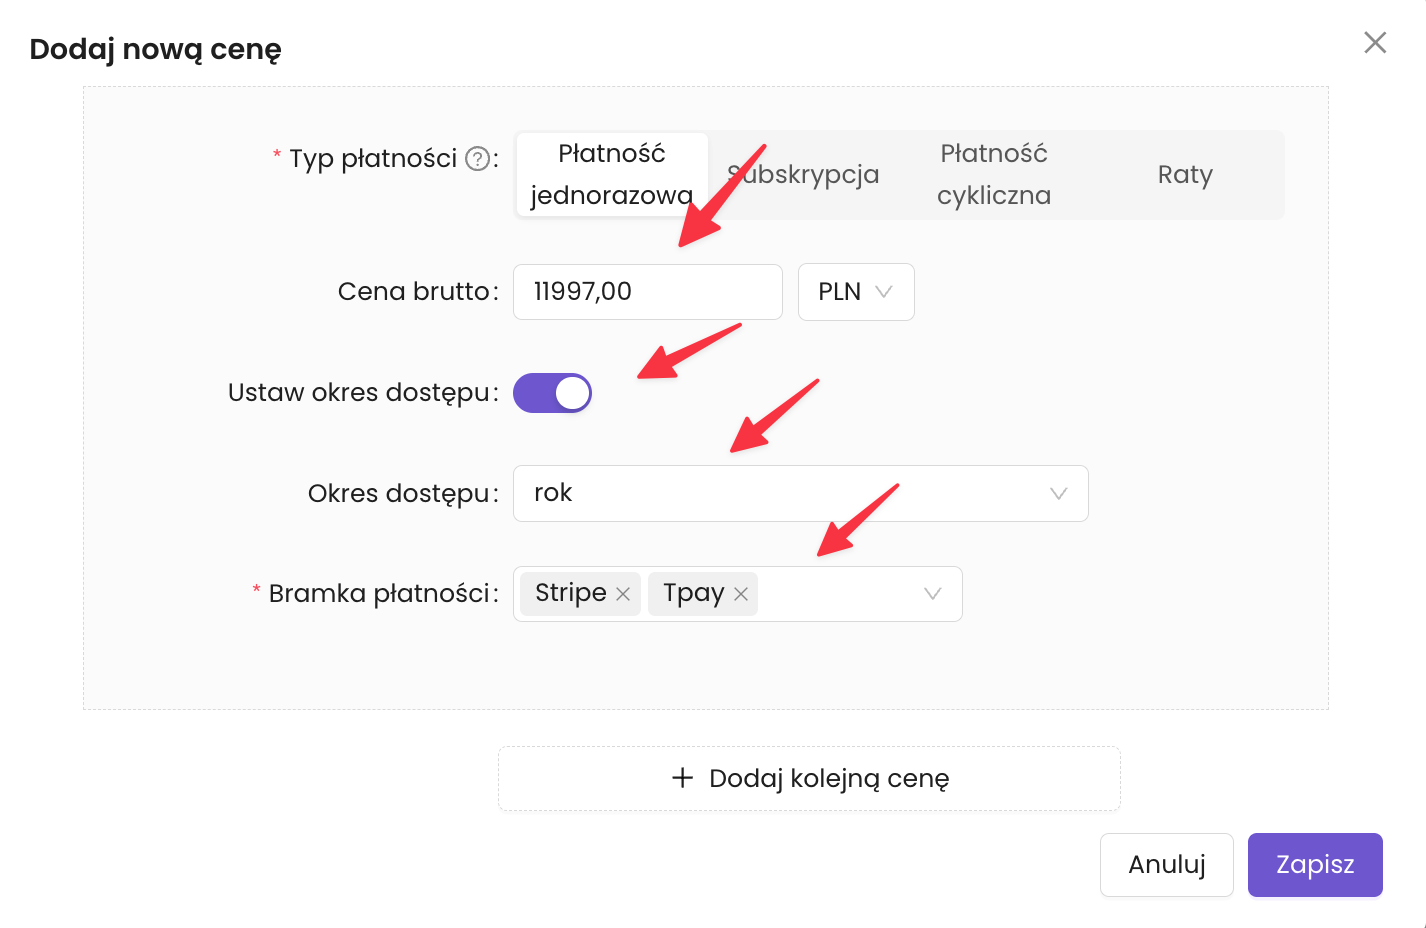The height and width of the screenshot is (928, 1426).
Task: Expand the Okres dostępu dropdown showing rok
Action: coord(1058,493)
